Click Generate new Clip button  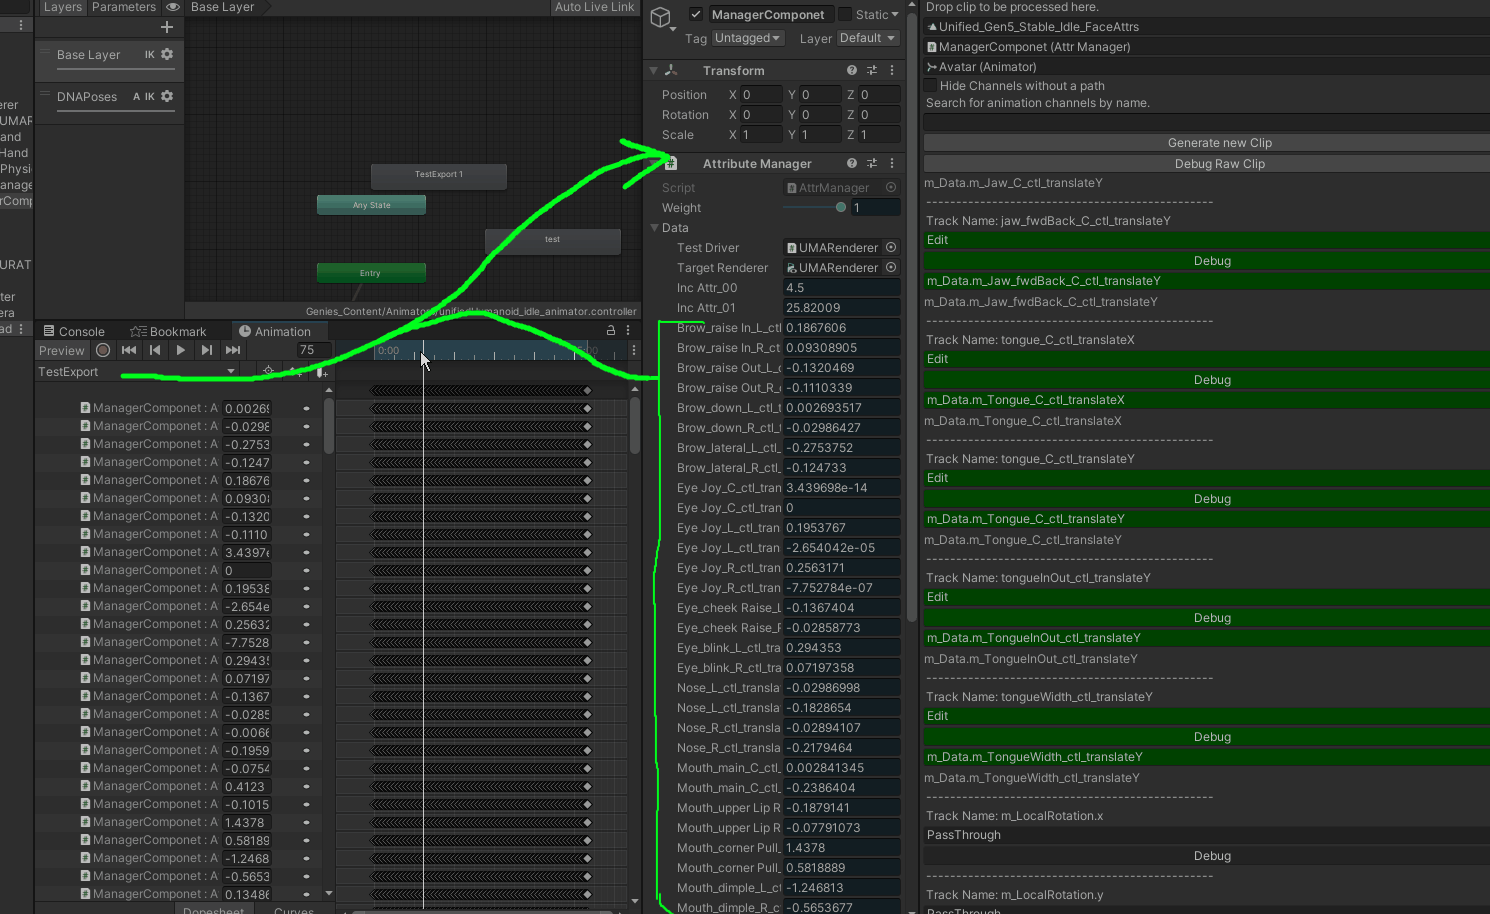(1219, 142)
